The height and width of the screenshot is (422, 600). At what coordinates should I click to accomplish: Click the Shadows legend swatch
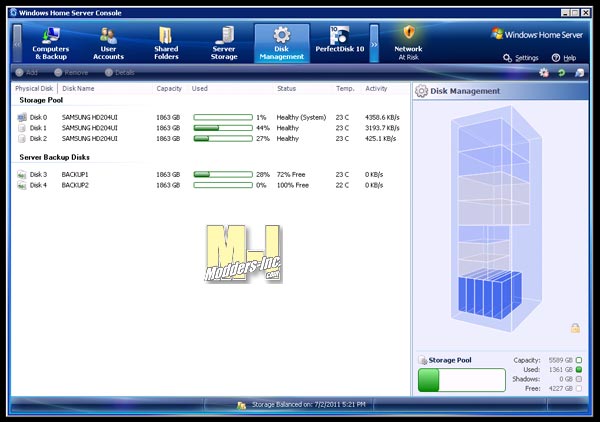point(579,379)
